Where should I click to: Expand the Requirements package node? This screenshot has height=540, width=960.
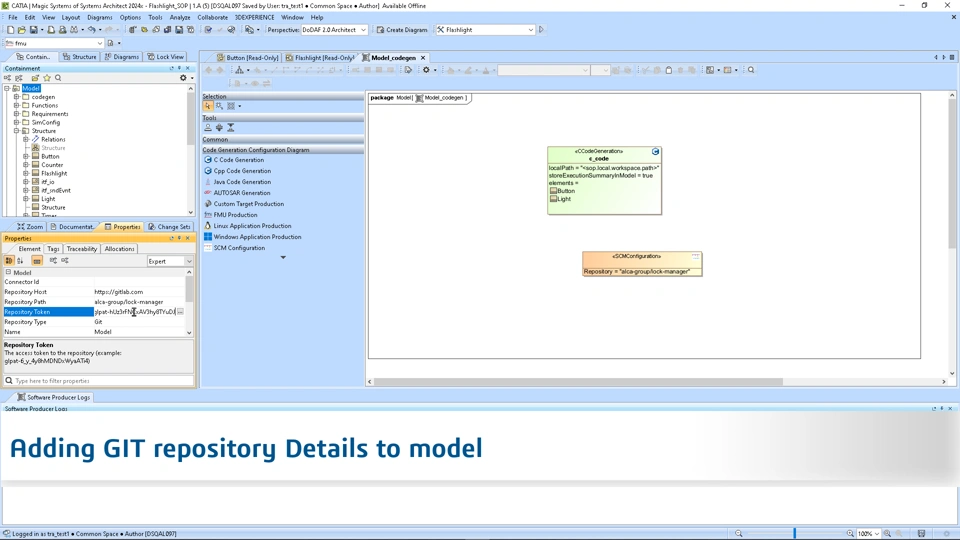click(x=17, y=114)
